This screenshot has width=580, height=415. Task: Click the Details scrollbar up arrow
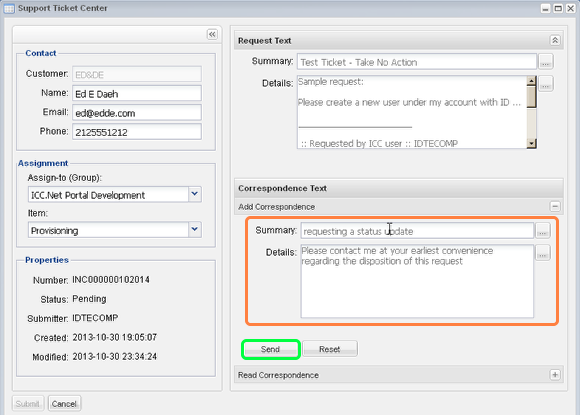coord(532,81)
